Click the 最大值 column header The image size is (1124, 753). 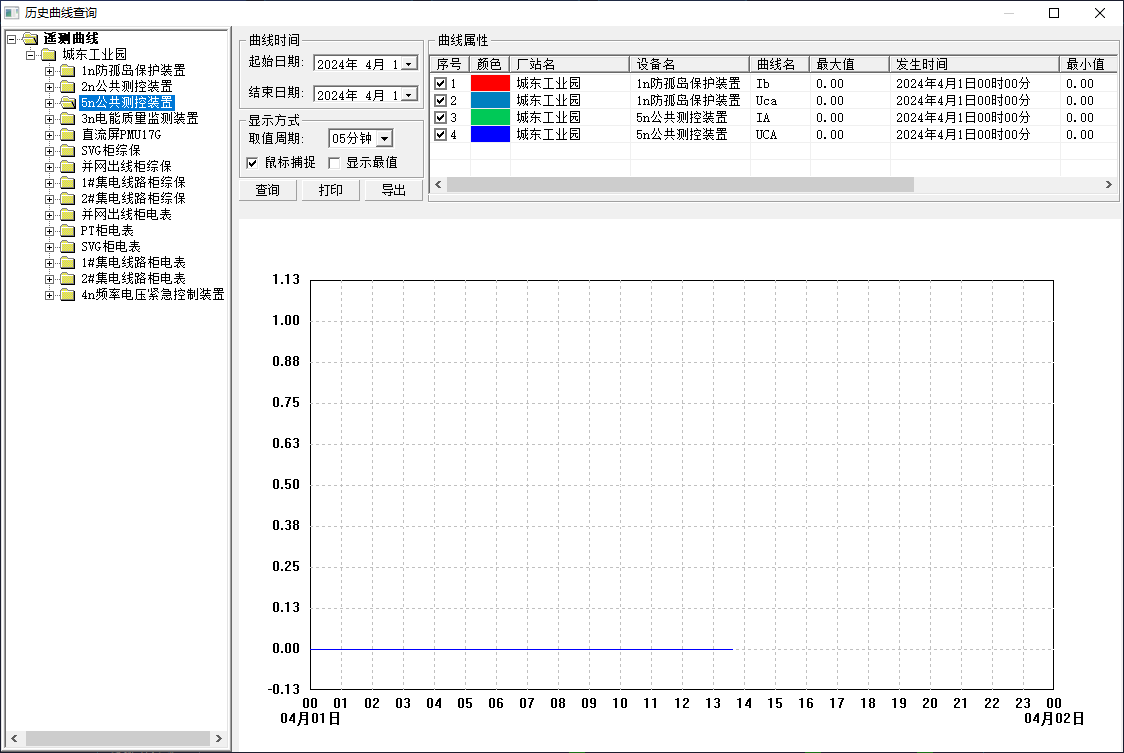pos(849,64)
